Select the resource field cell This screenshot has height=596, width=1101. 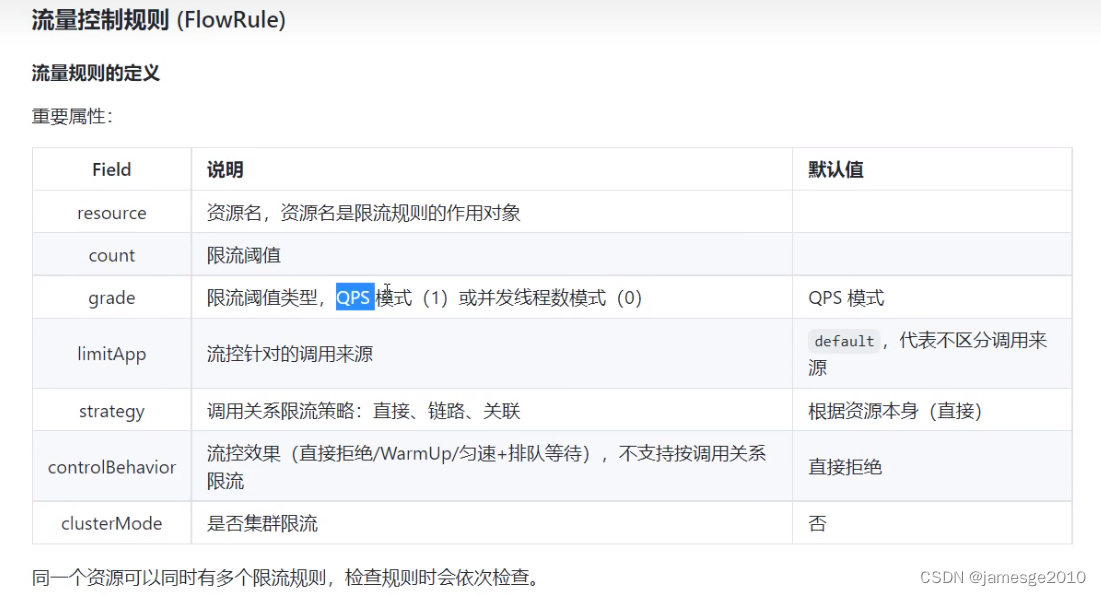click(112, 213)
